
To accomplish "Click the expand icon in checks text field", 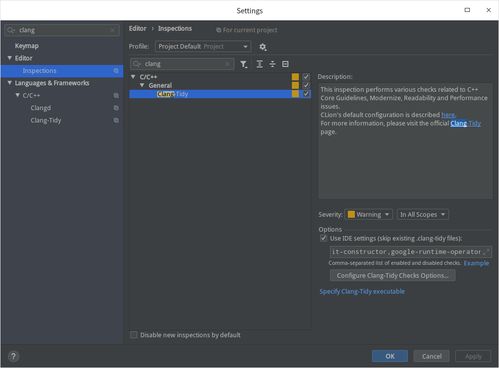I will 487,250.
